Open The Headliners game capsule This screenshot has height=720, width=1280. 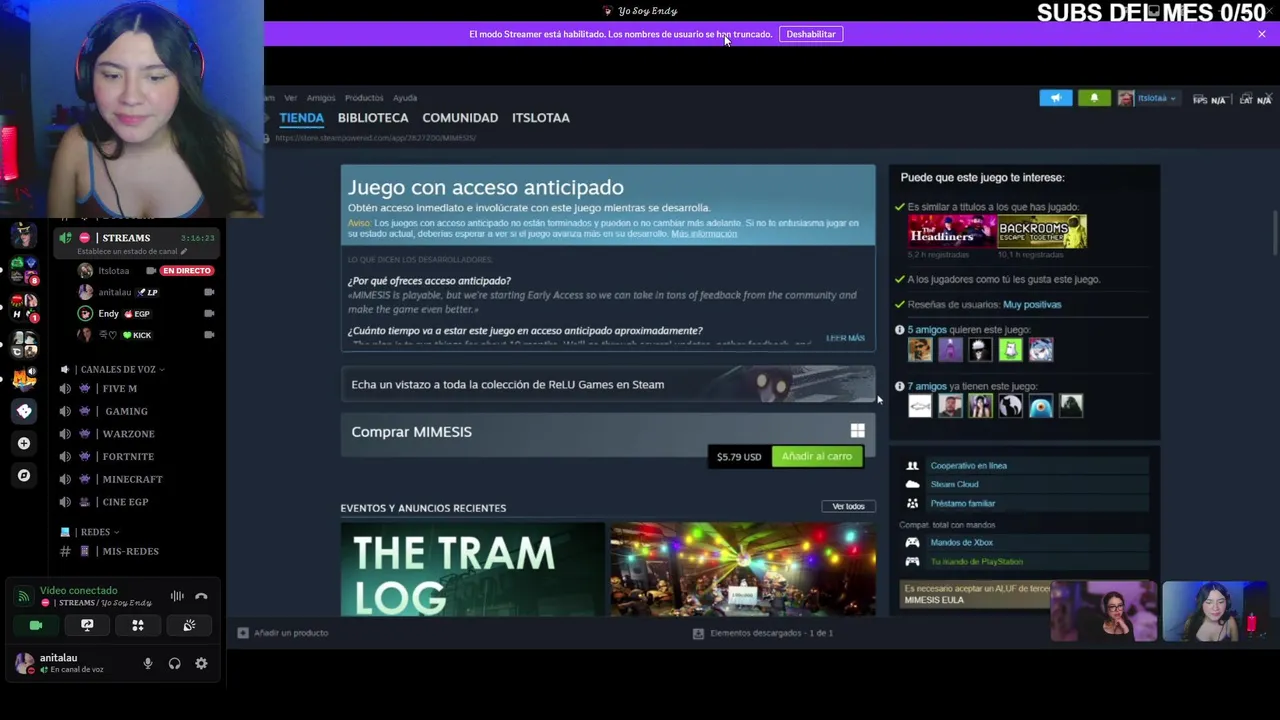(952, 232)
